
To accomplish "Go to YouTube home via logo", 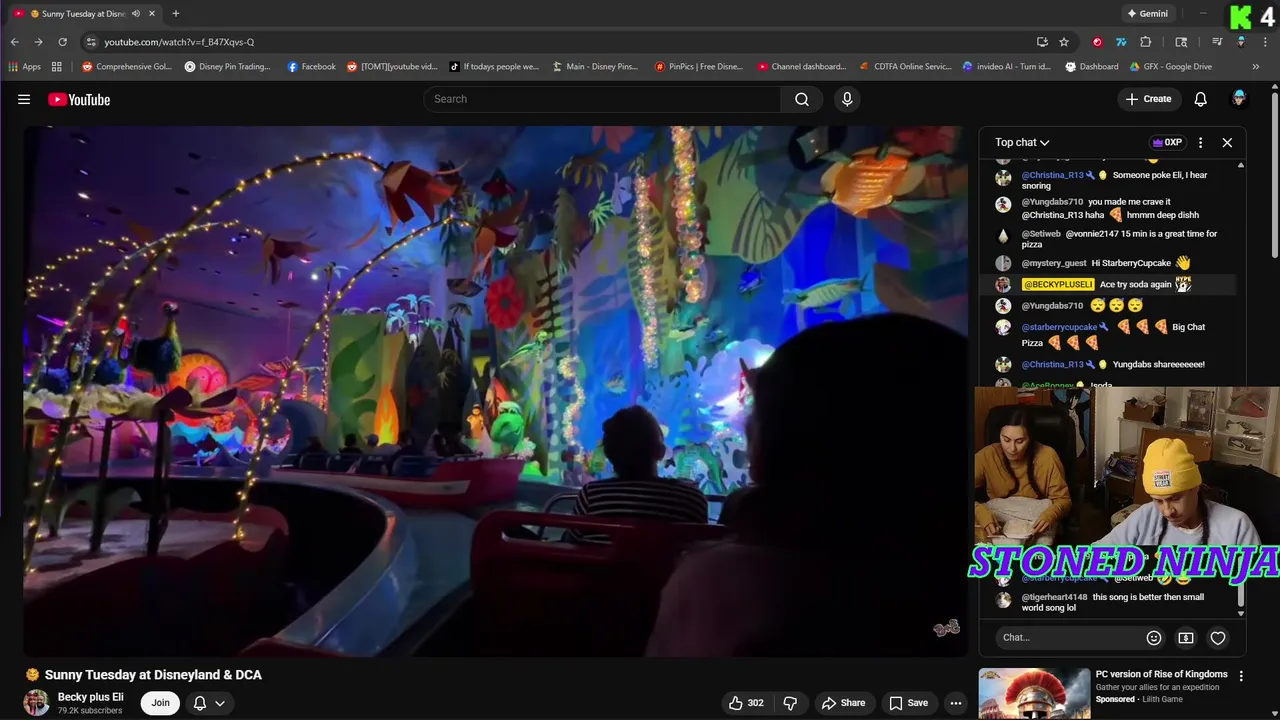I will tap(79, 99).
